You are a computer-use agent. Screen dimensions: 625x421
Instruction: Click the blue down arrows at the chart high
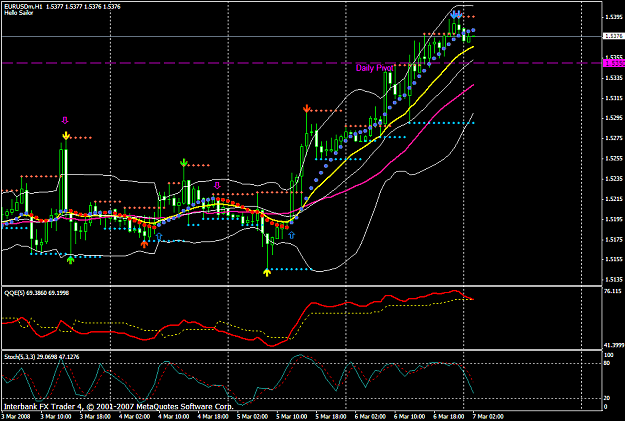pyautogui.click(x=456, y=15)
